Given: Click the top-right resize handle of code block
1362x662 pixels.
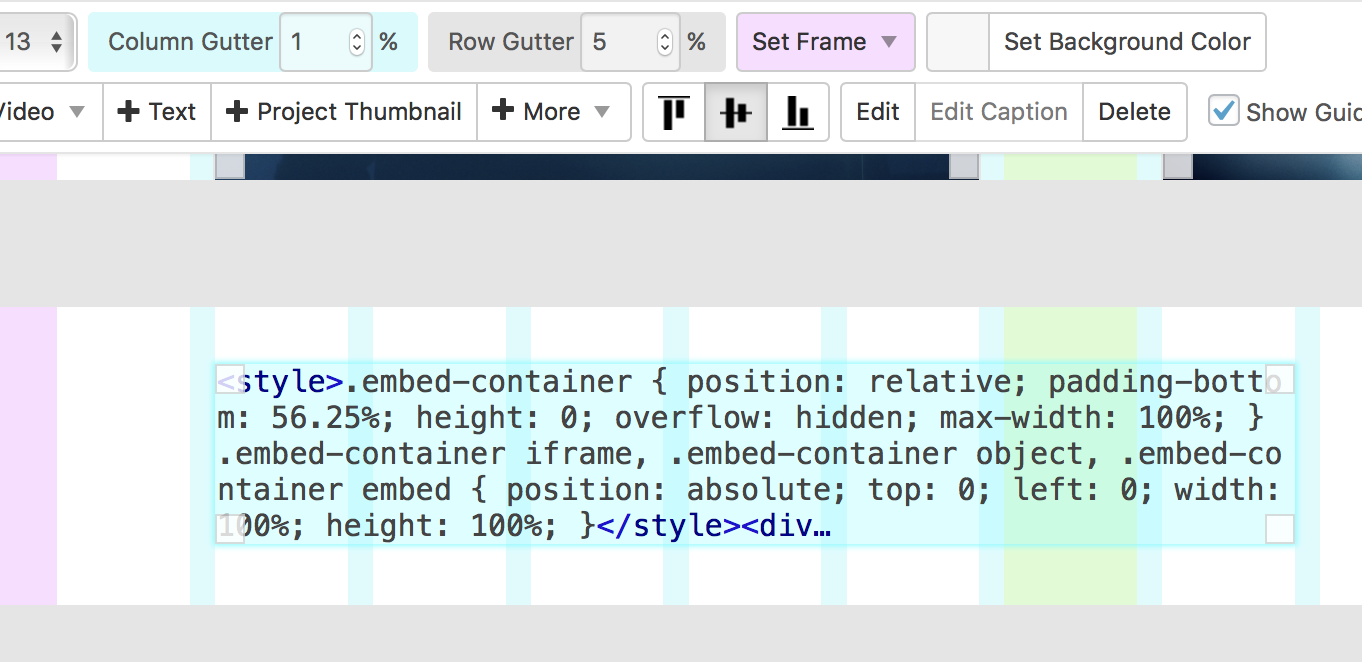Looking at the screenshot, I should (1279, 380).
